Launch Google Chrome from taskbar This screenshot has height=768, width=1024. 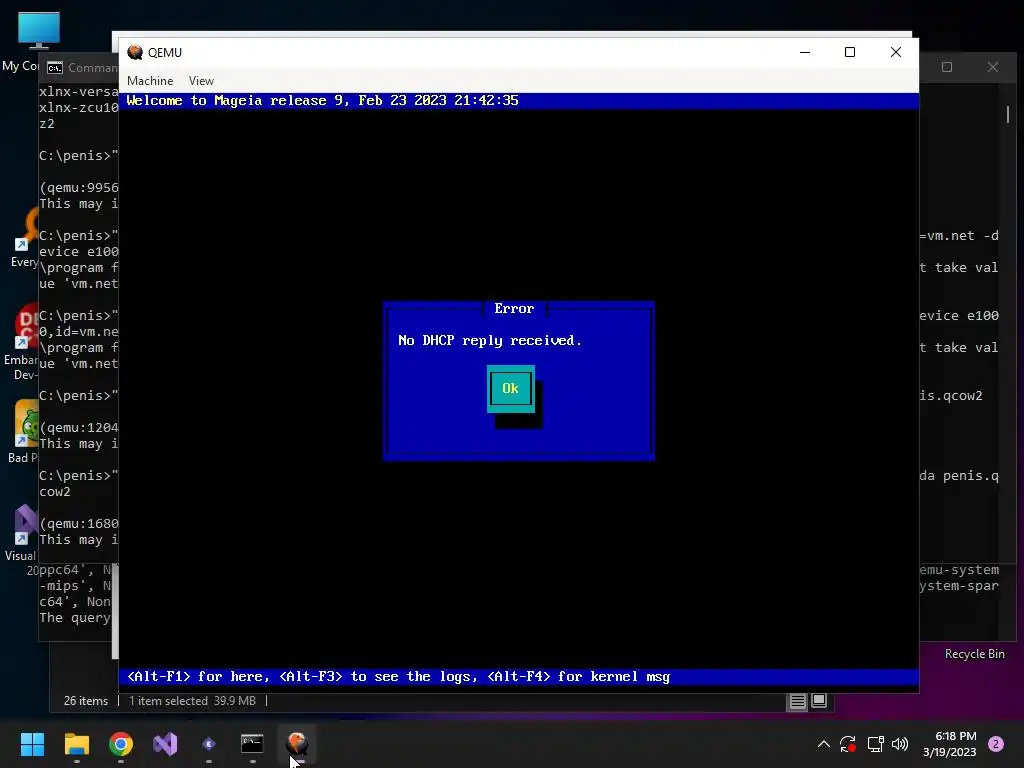coord(121,744)
